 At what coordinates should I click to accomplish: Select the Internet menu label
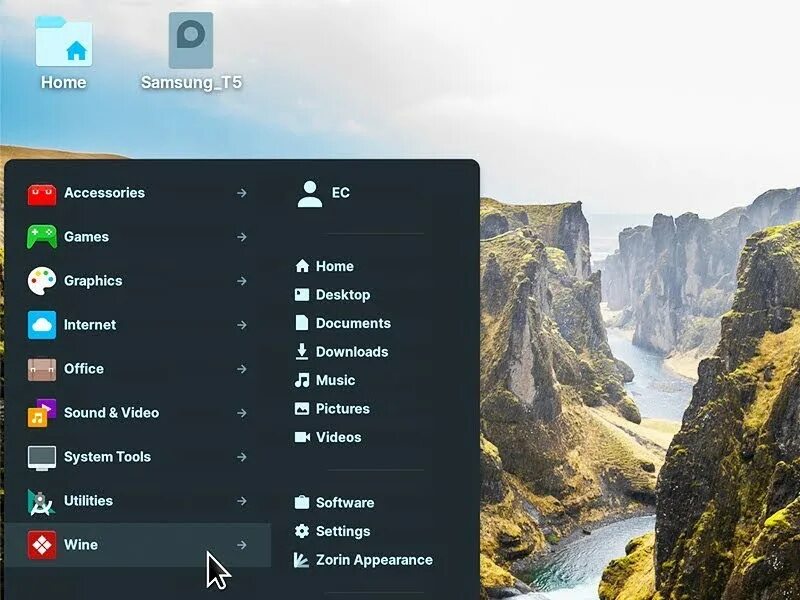pos(90,325)
